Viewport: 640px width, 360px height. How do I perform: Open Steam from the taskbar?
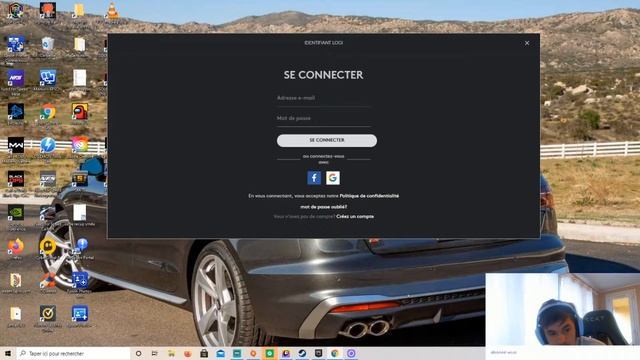pyautogui.click(x=302, y=353)
